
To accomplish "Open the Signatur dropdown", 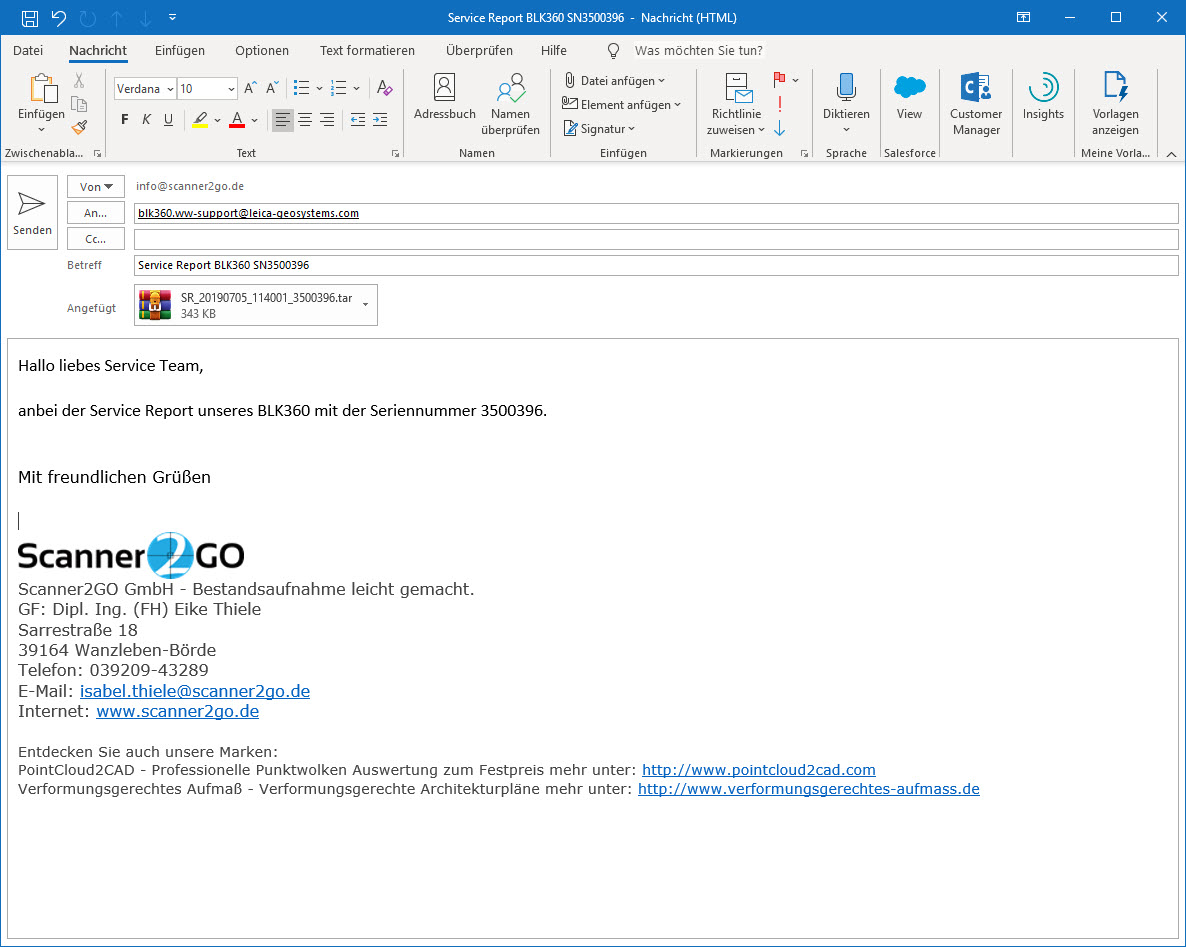I will coord(599,129).
